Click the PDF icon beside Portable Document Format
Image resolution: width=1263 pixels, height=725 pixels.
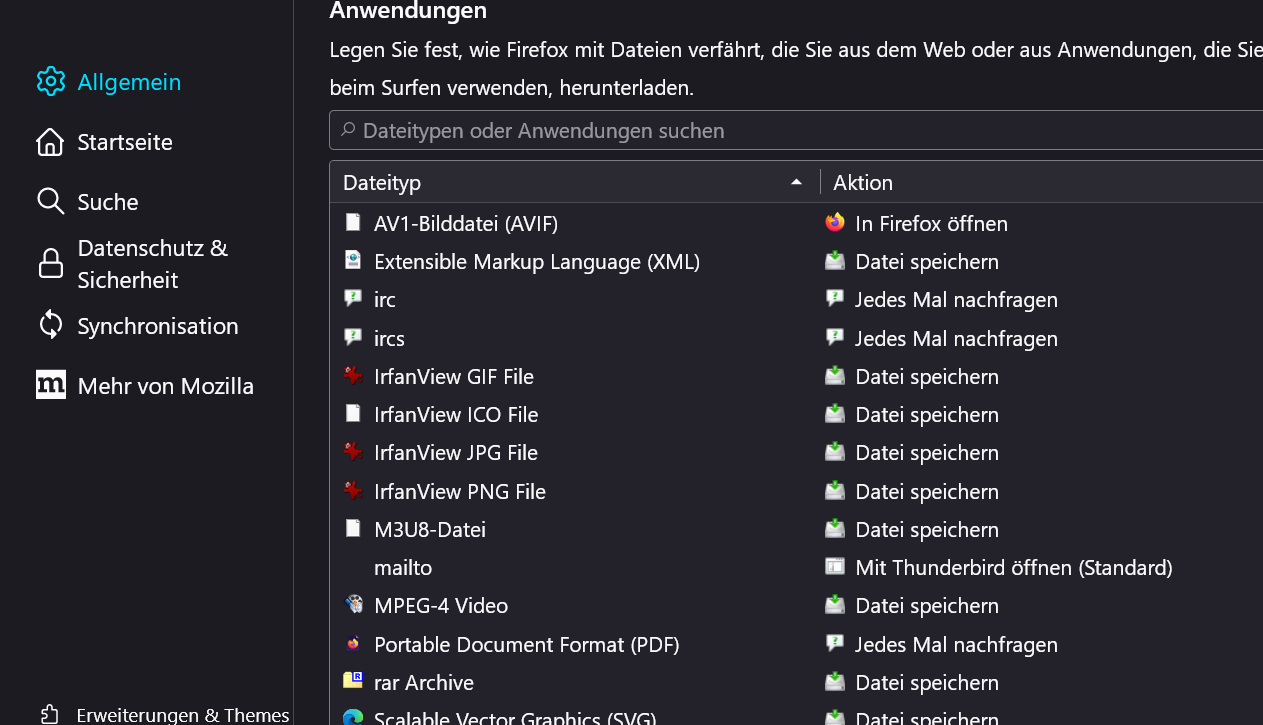[x=353, y=644]
